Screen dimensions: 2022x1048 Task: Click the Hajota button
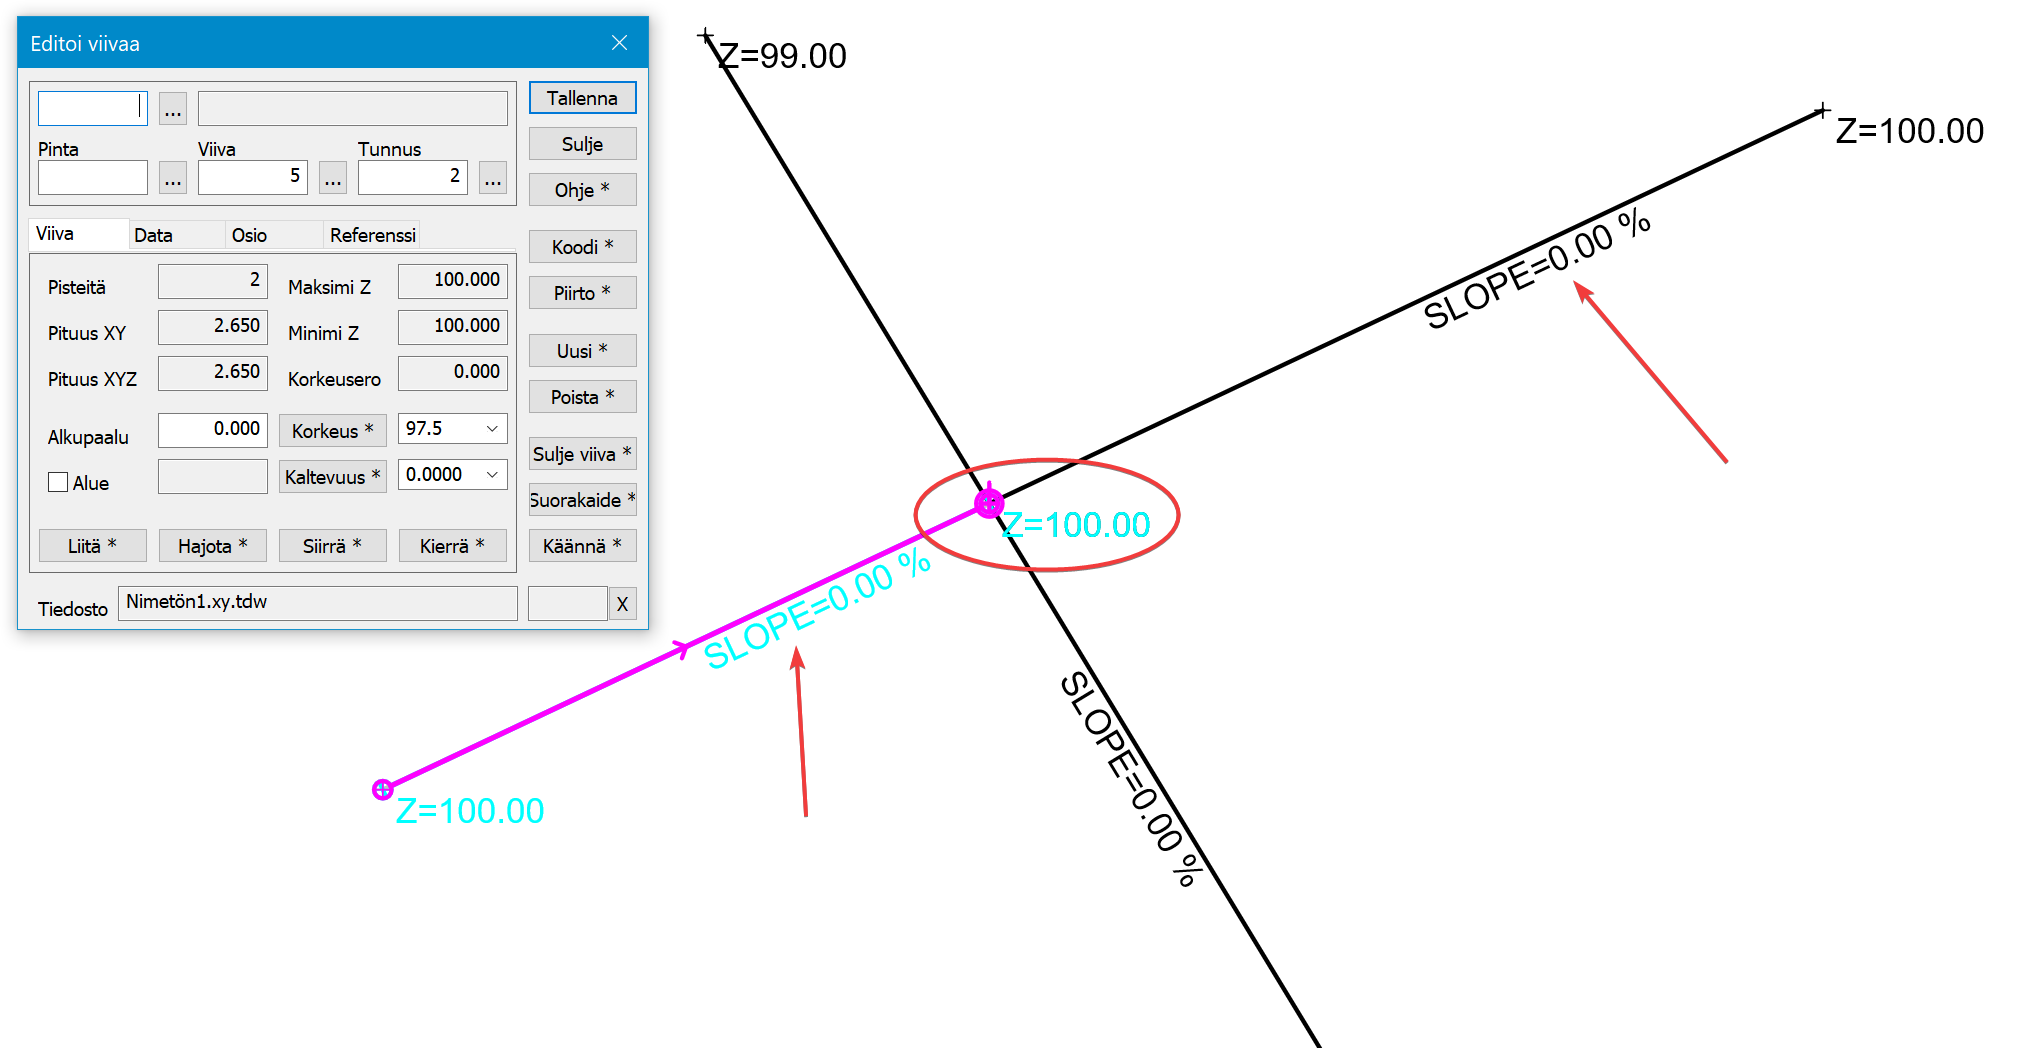pos(212,546)
